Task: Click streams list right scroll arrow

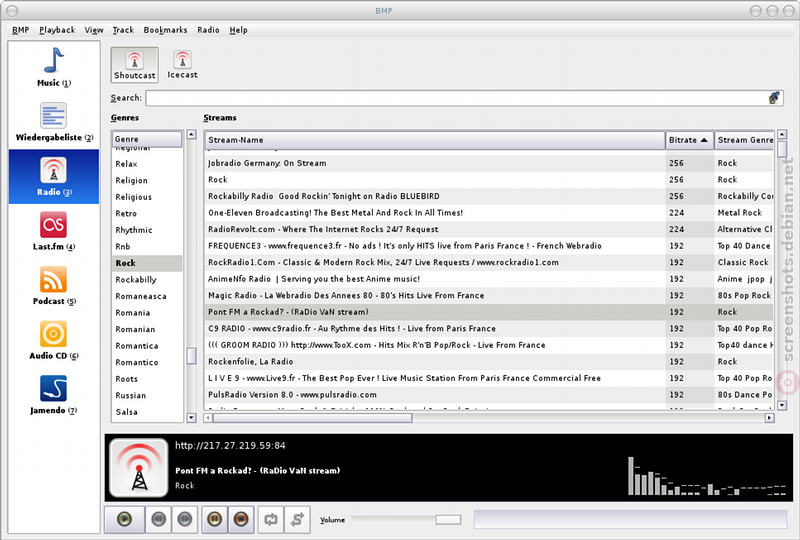Action: (769, 418)
